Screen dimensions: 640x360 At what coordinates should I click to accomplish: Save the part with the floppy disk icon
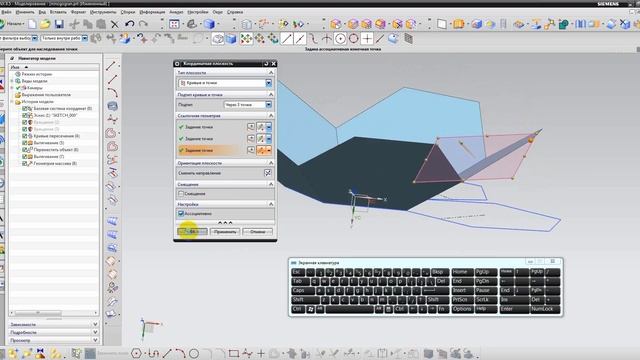click(x=59, y=24)
